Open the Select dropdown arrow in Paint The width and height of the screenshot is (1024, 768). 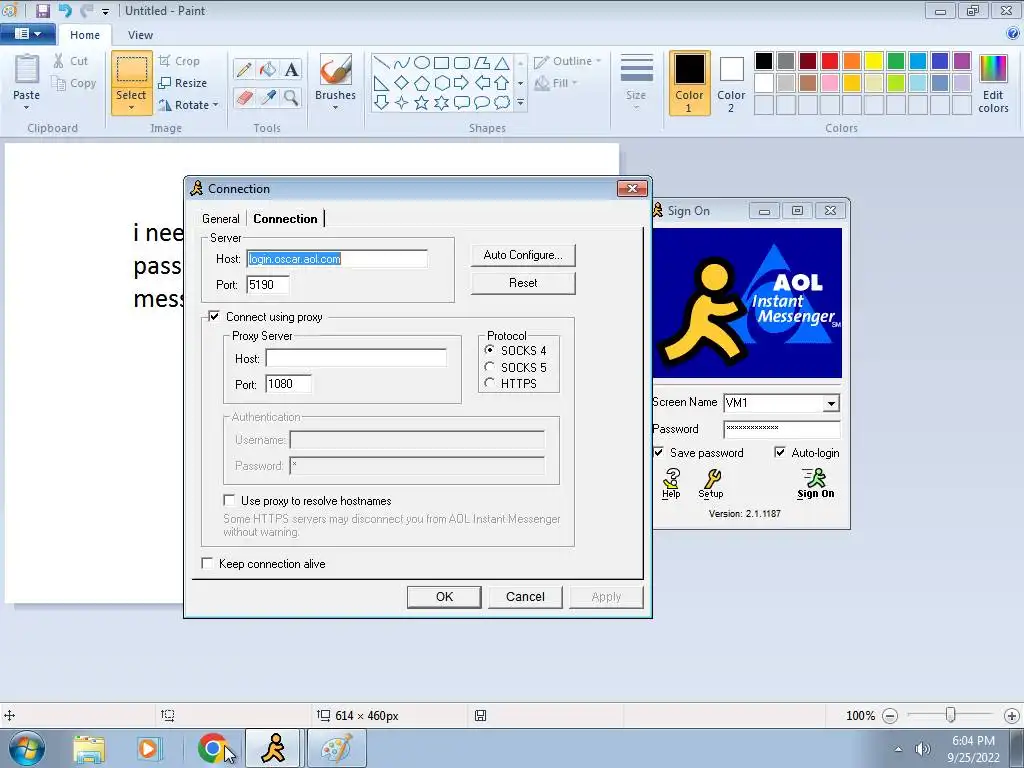click(x=131, y=107)
